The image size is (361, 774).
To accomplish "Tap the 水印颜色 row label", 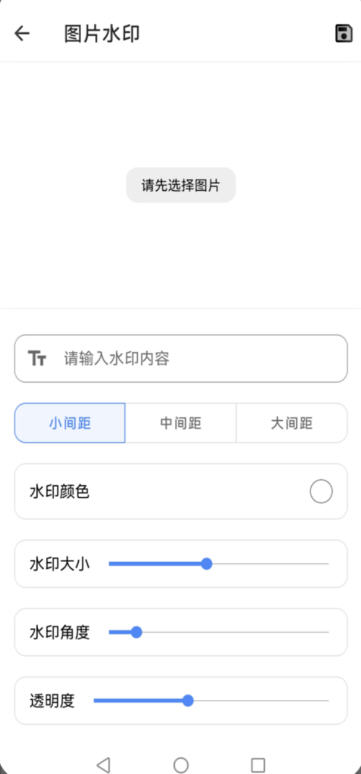I will tap(59, 492).
